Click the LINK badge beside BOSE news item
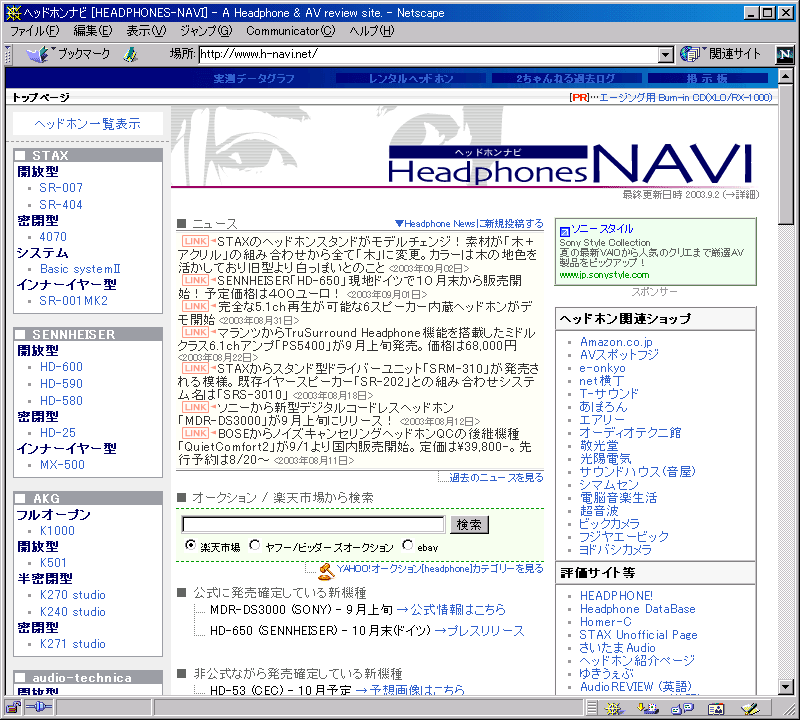The width and height of the screenshot is (800, 720). 196,433
